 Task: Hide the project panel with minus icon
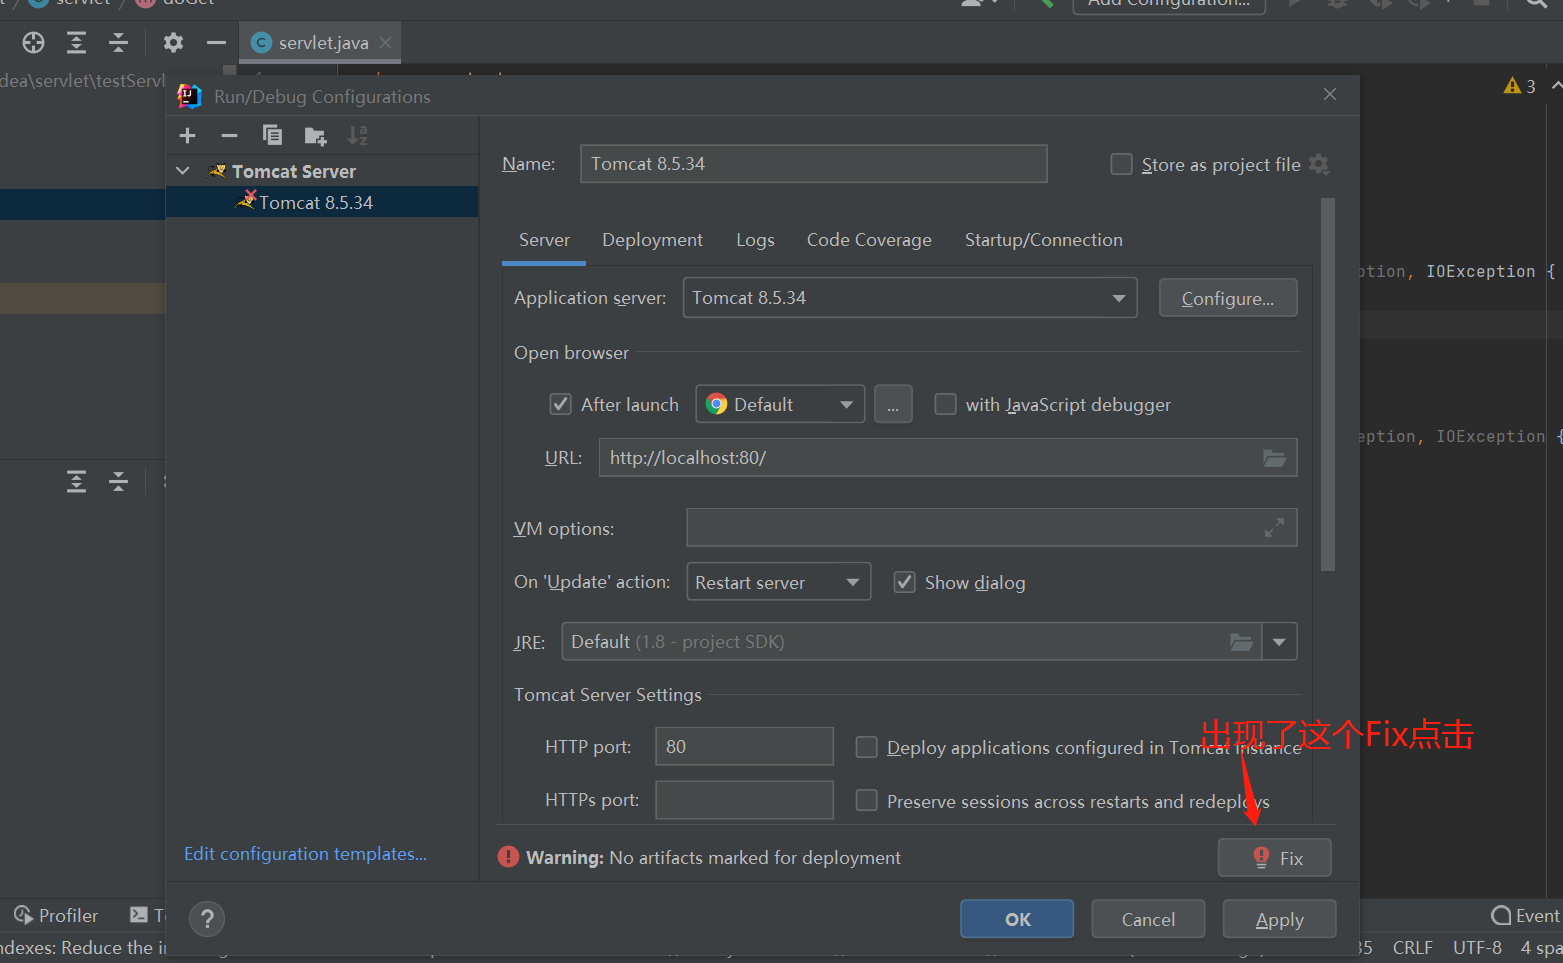click(x=216, y=42)
